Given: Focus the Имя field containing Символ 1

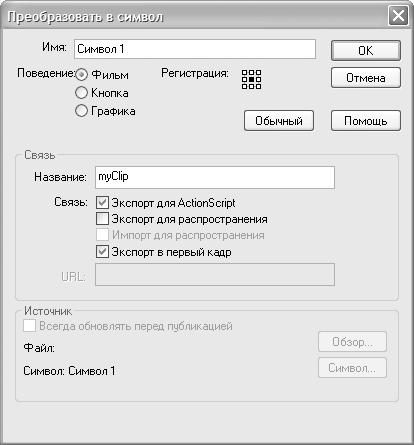Looking at the screenshot, I should (x=195, y=49).
